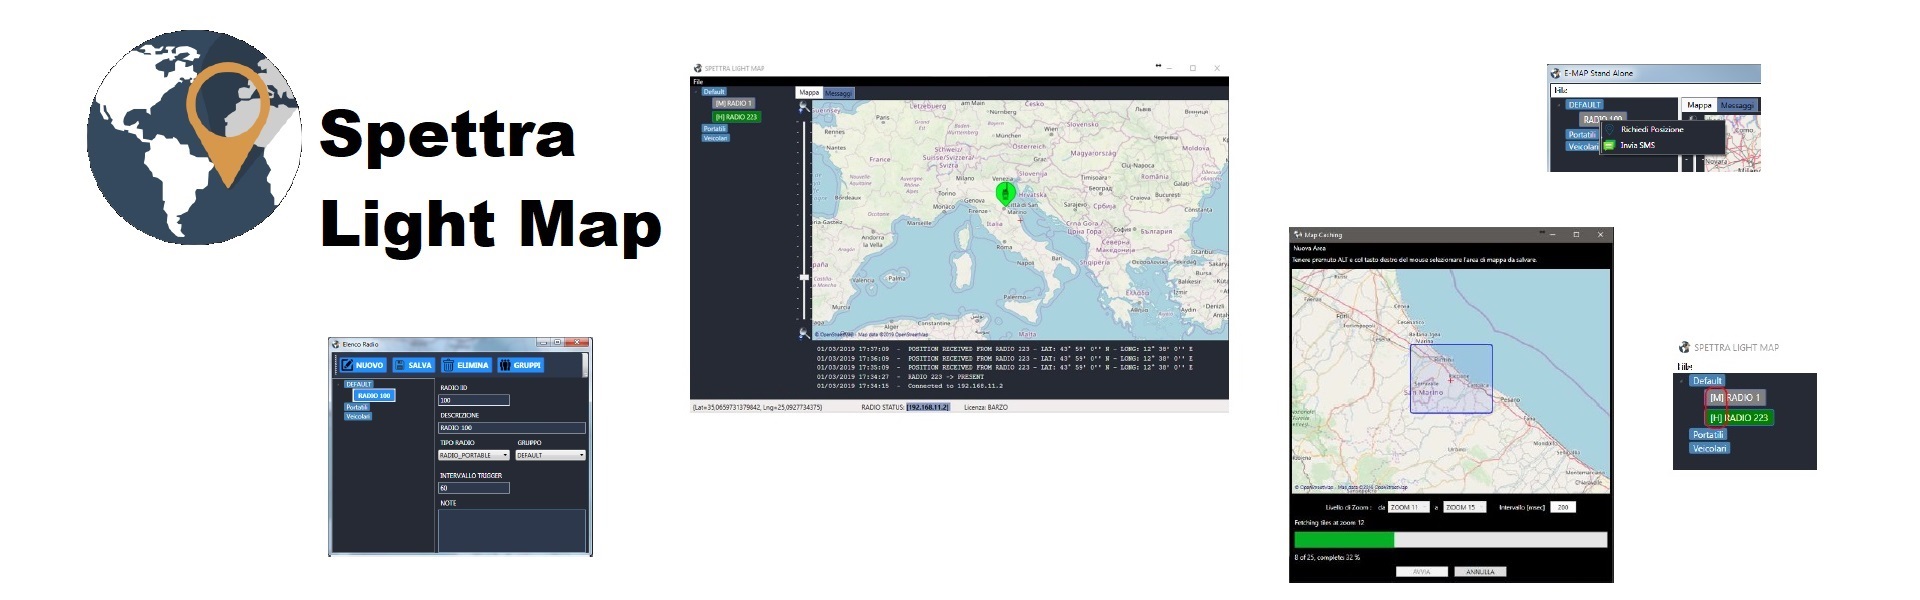
Task: Select the Messaggi tab in E-MAP Stand Alone
Action: pyautogui.click(x=1737, y=105)
